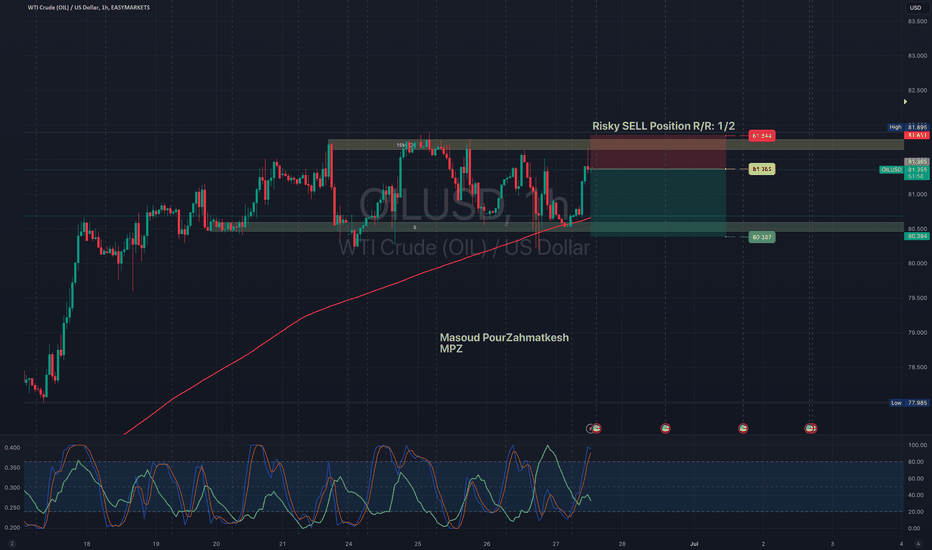Screen dimensions: 932x550
Task: Select the green take-profit price label
Action: [761, 237]
